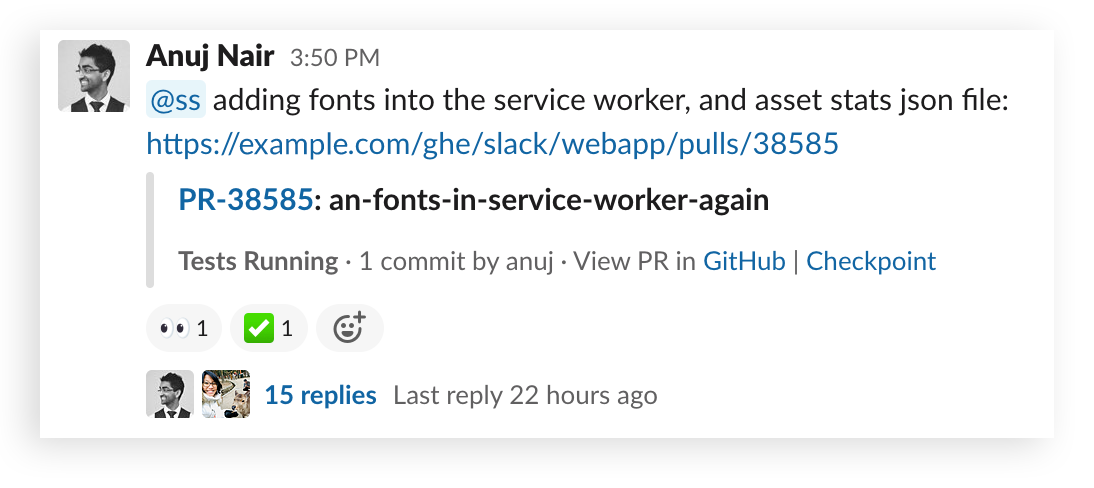Open Anuj Nair's profile via name
The height and width of the screenshot is (488, 1094).
[x=211, y=56]
